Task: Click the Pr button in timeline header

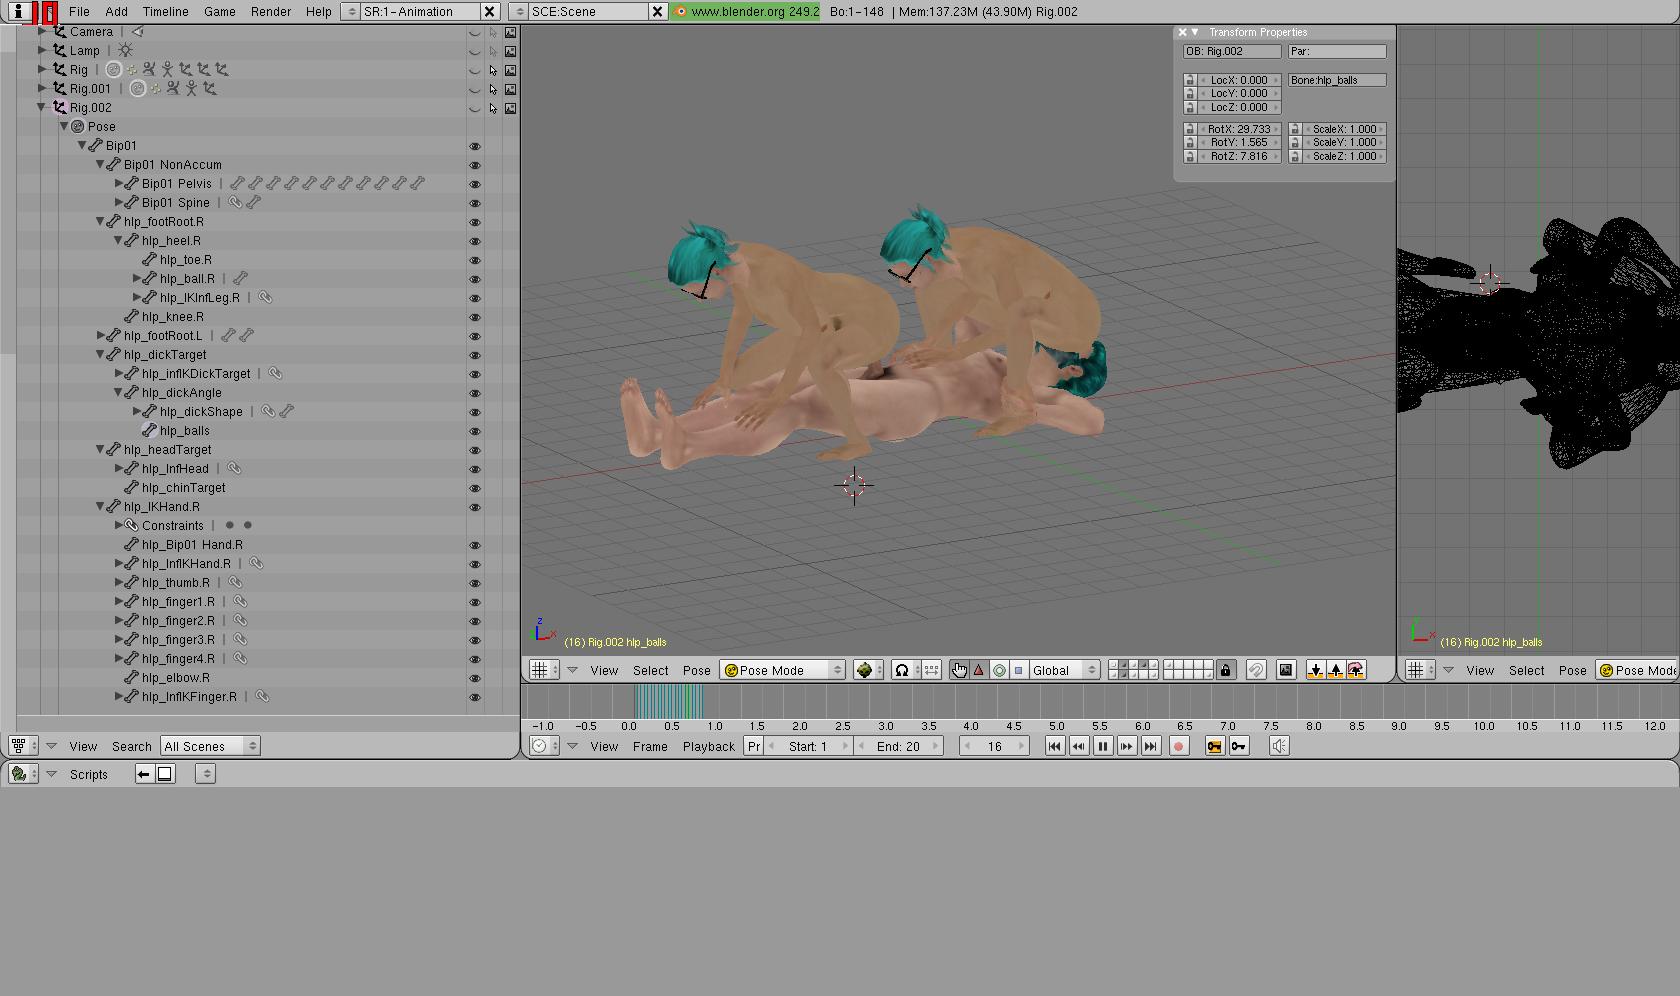Action: tap(754, 746)
